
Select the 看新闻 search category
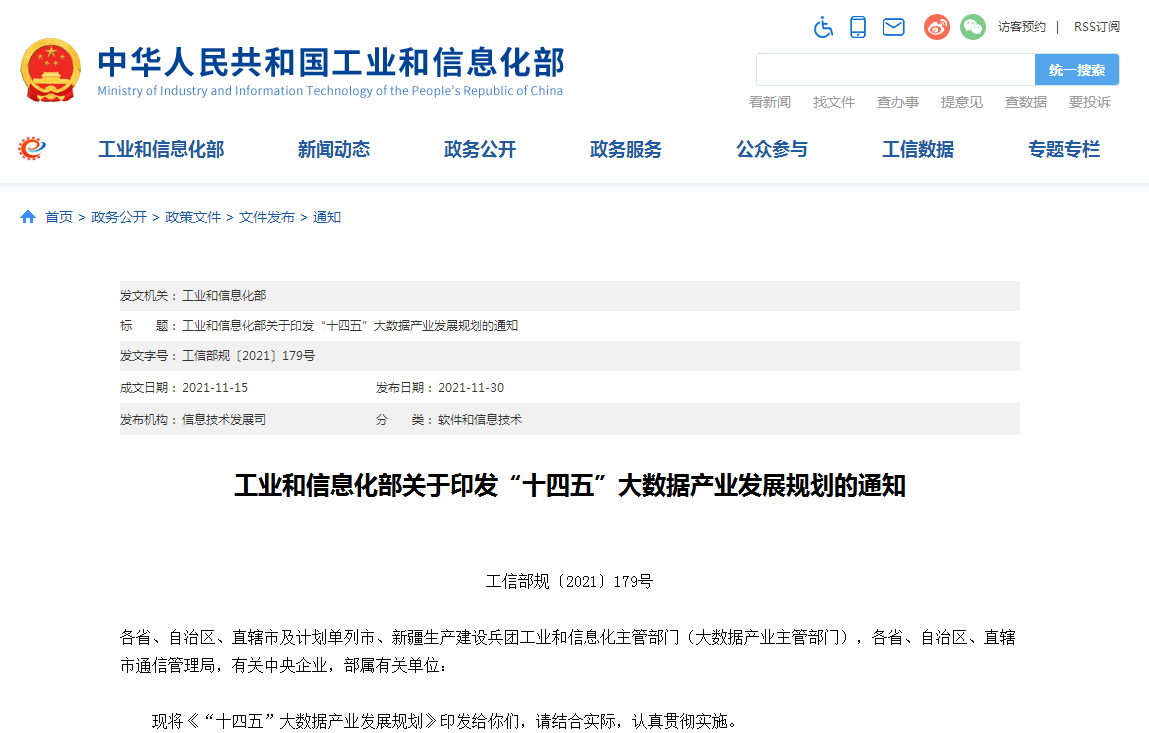pyautogui.click(x=769, y=102)
